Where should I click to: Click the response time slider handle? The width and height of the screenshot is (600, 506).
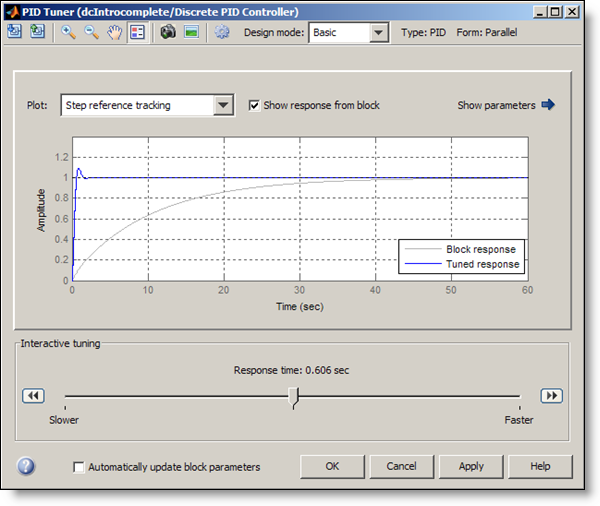[x=293, y=397]
